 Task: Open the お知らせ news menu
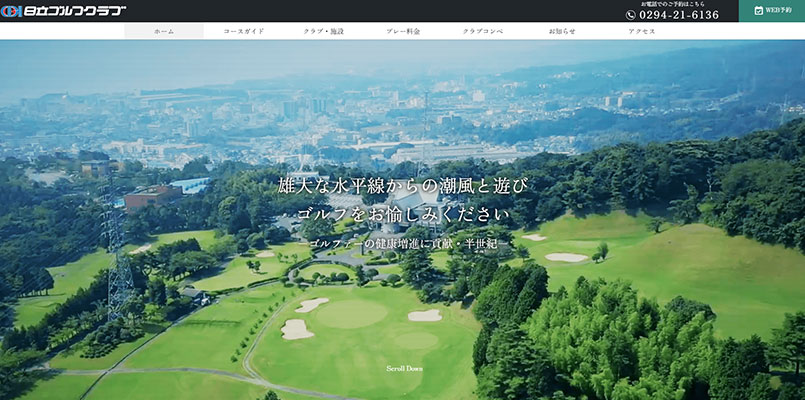tap(562, 31)
